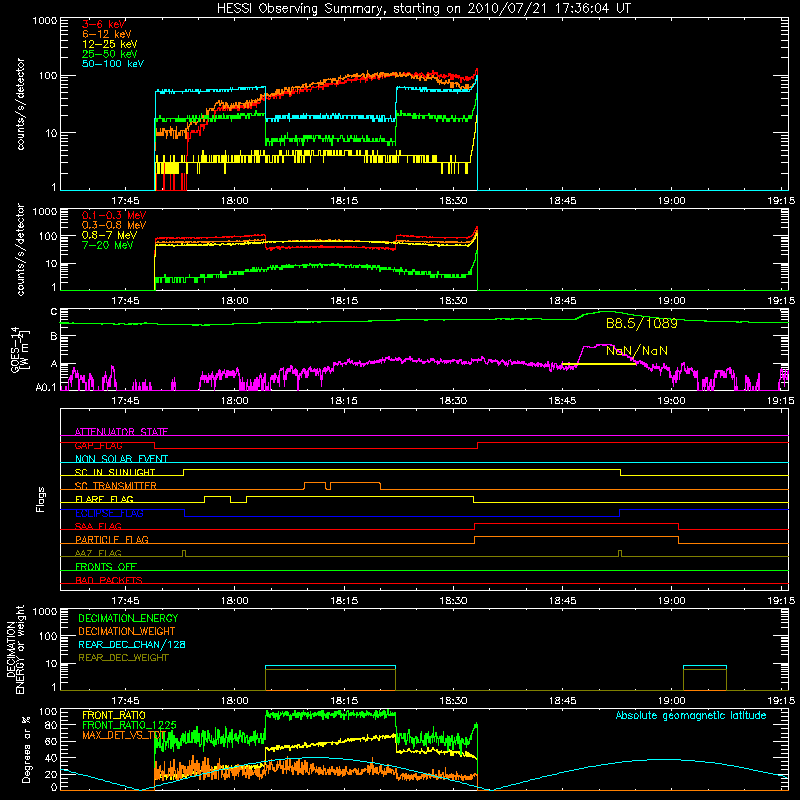Click the 'Degrees or %' axis title
800x800 pixels.
(x=26, y=750)
